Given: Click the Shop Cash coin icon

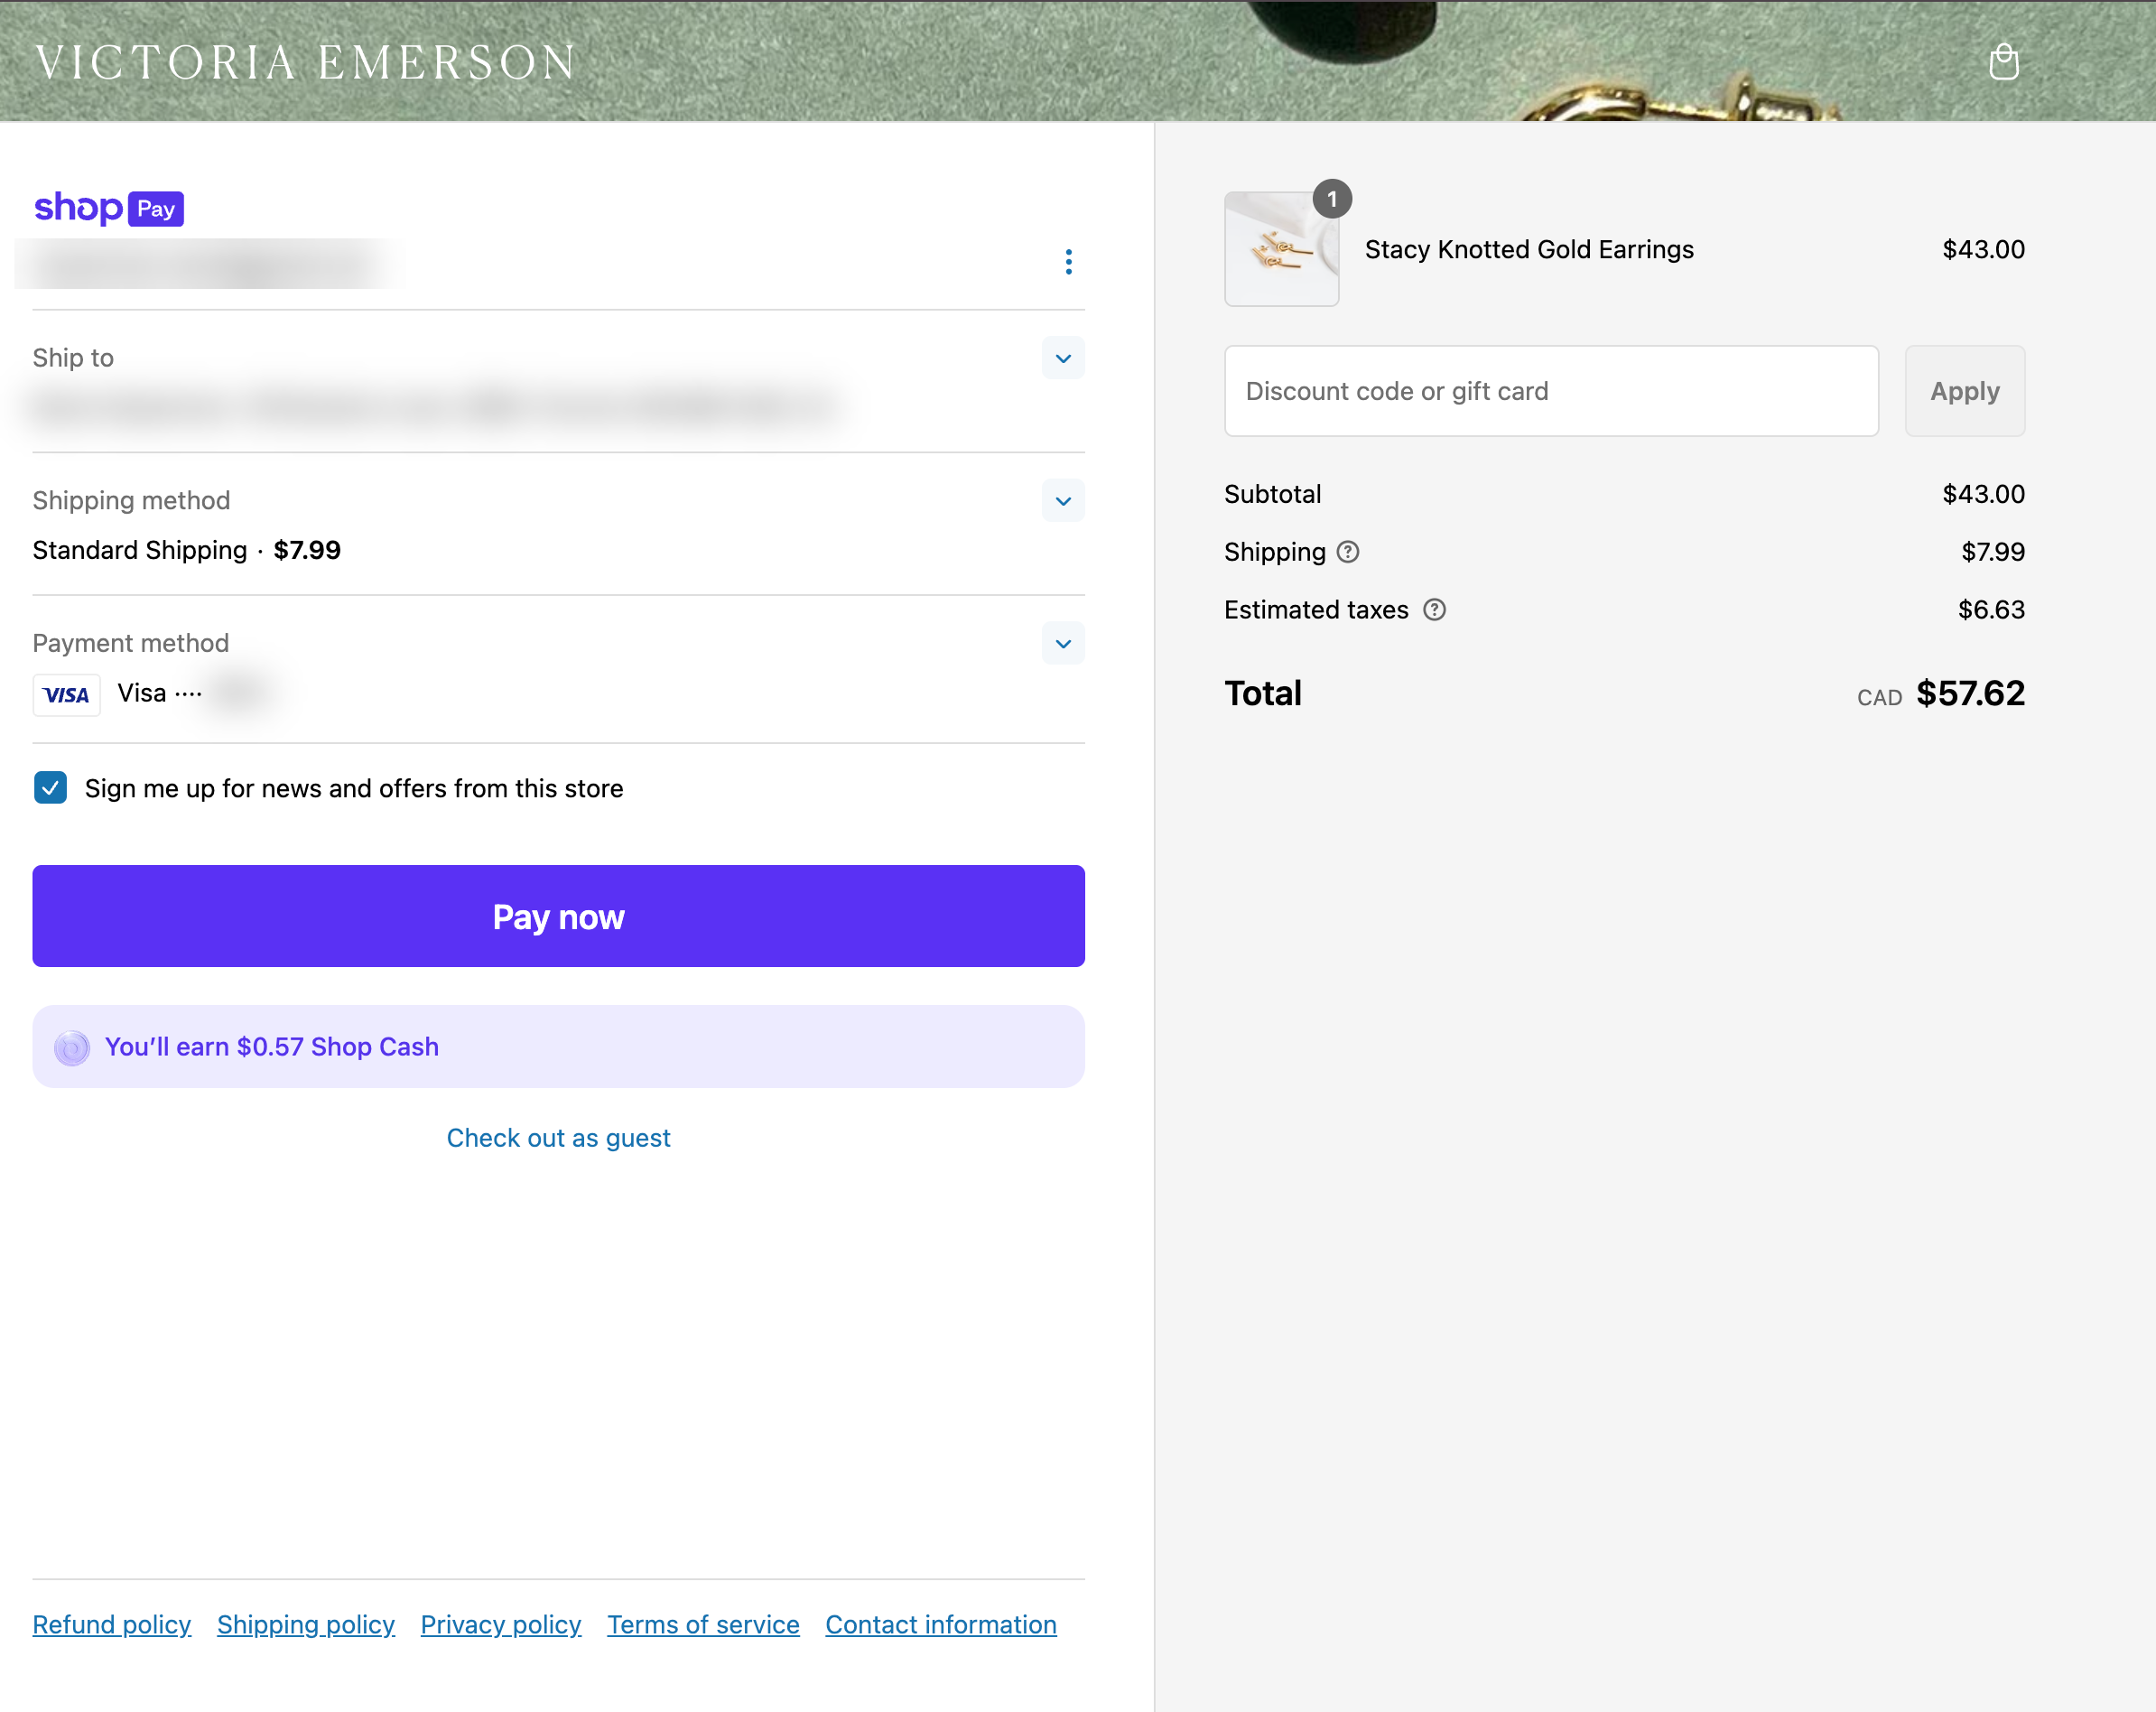Looking at the screenshot, I should click(72, 1047).
